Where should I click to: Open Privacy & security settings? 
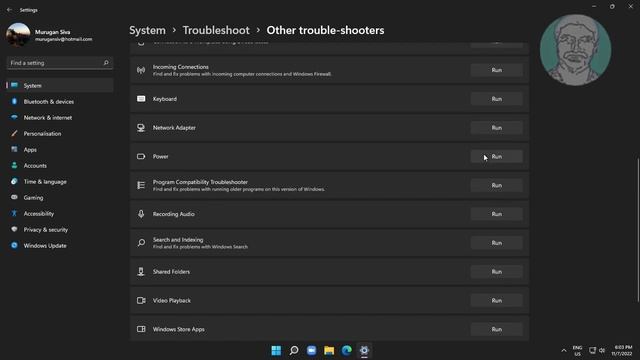coord(60,229)
